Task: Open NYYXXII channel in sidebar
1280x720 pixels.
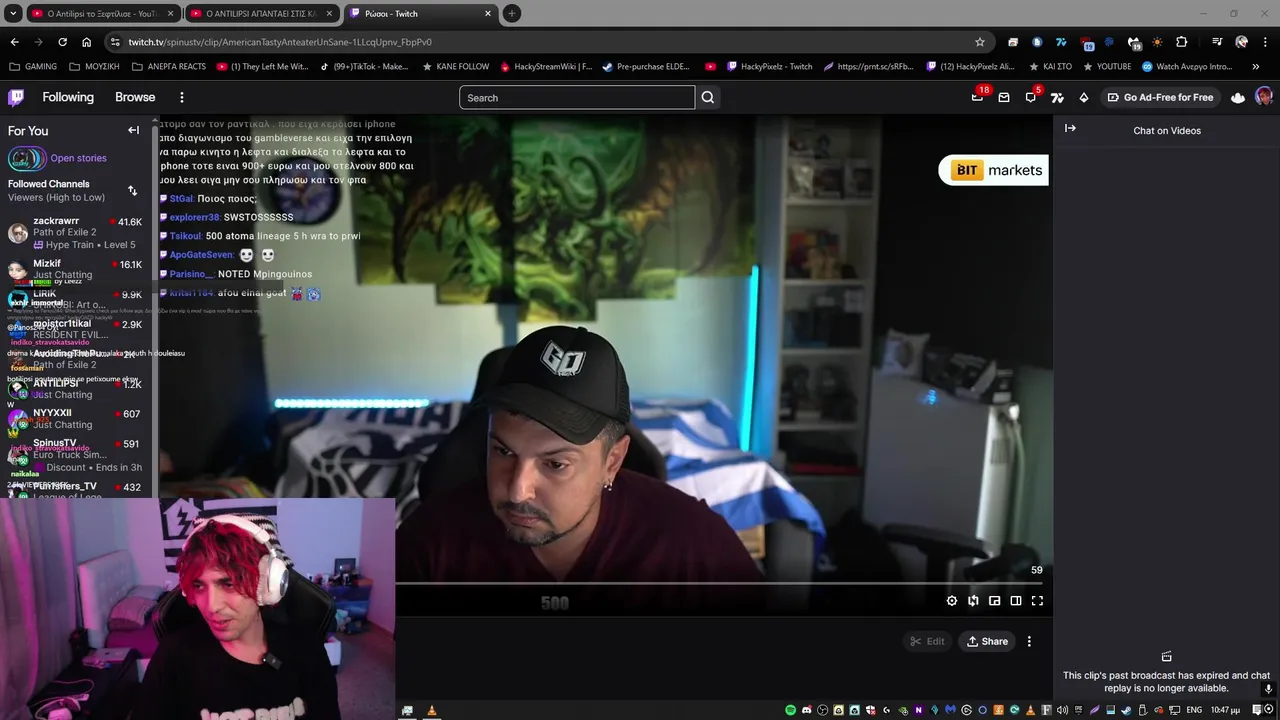Action: (x=76, y=418)
